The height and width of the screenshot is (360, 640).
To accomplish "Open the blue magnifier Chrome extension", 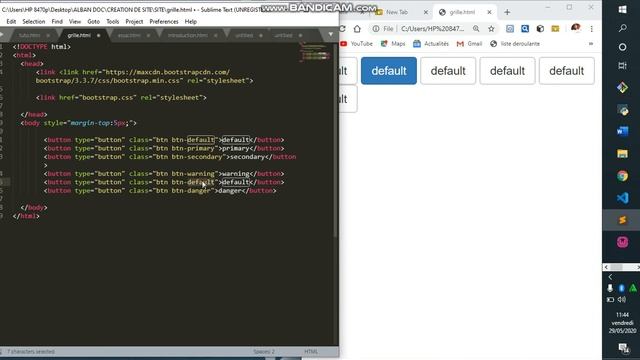I will (525, 29).
